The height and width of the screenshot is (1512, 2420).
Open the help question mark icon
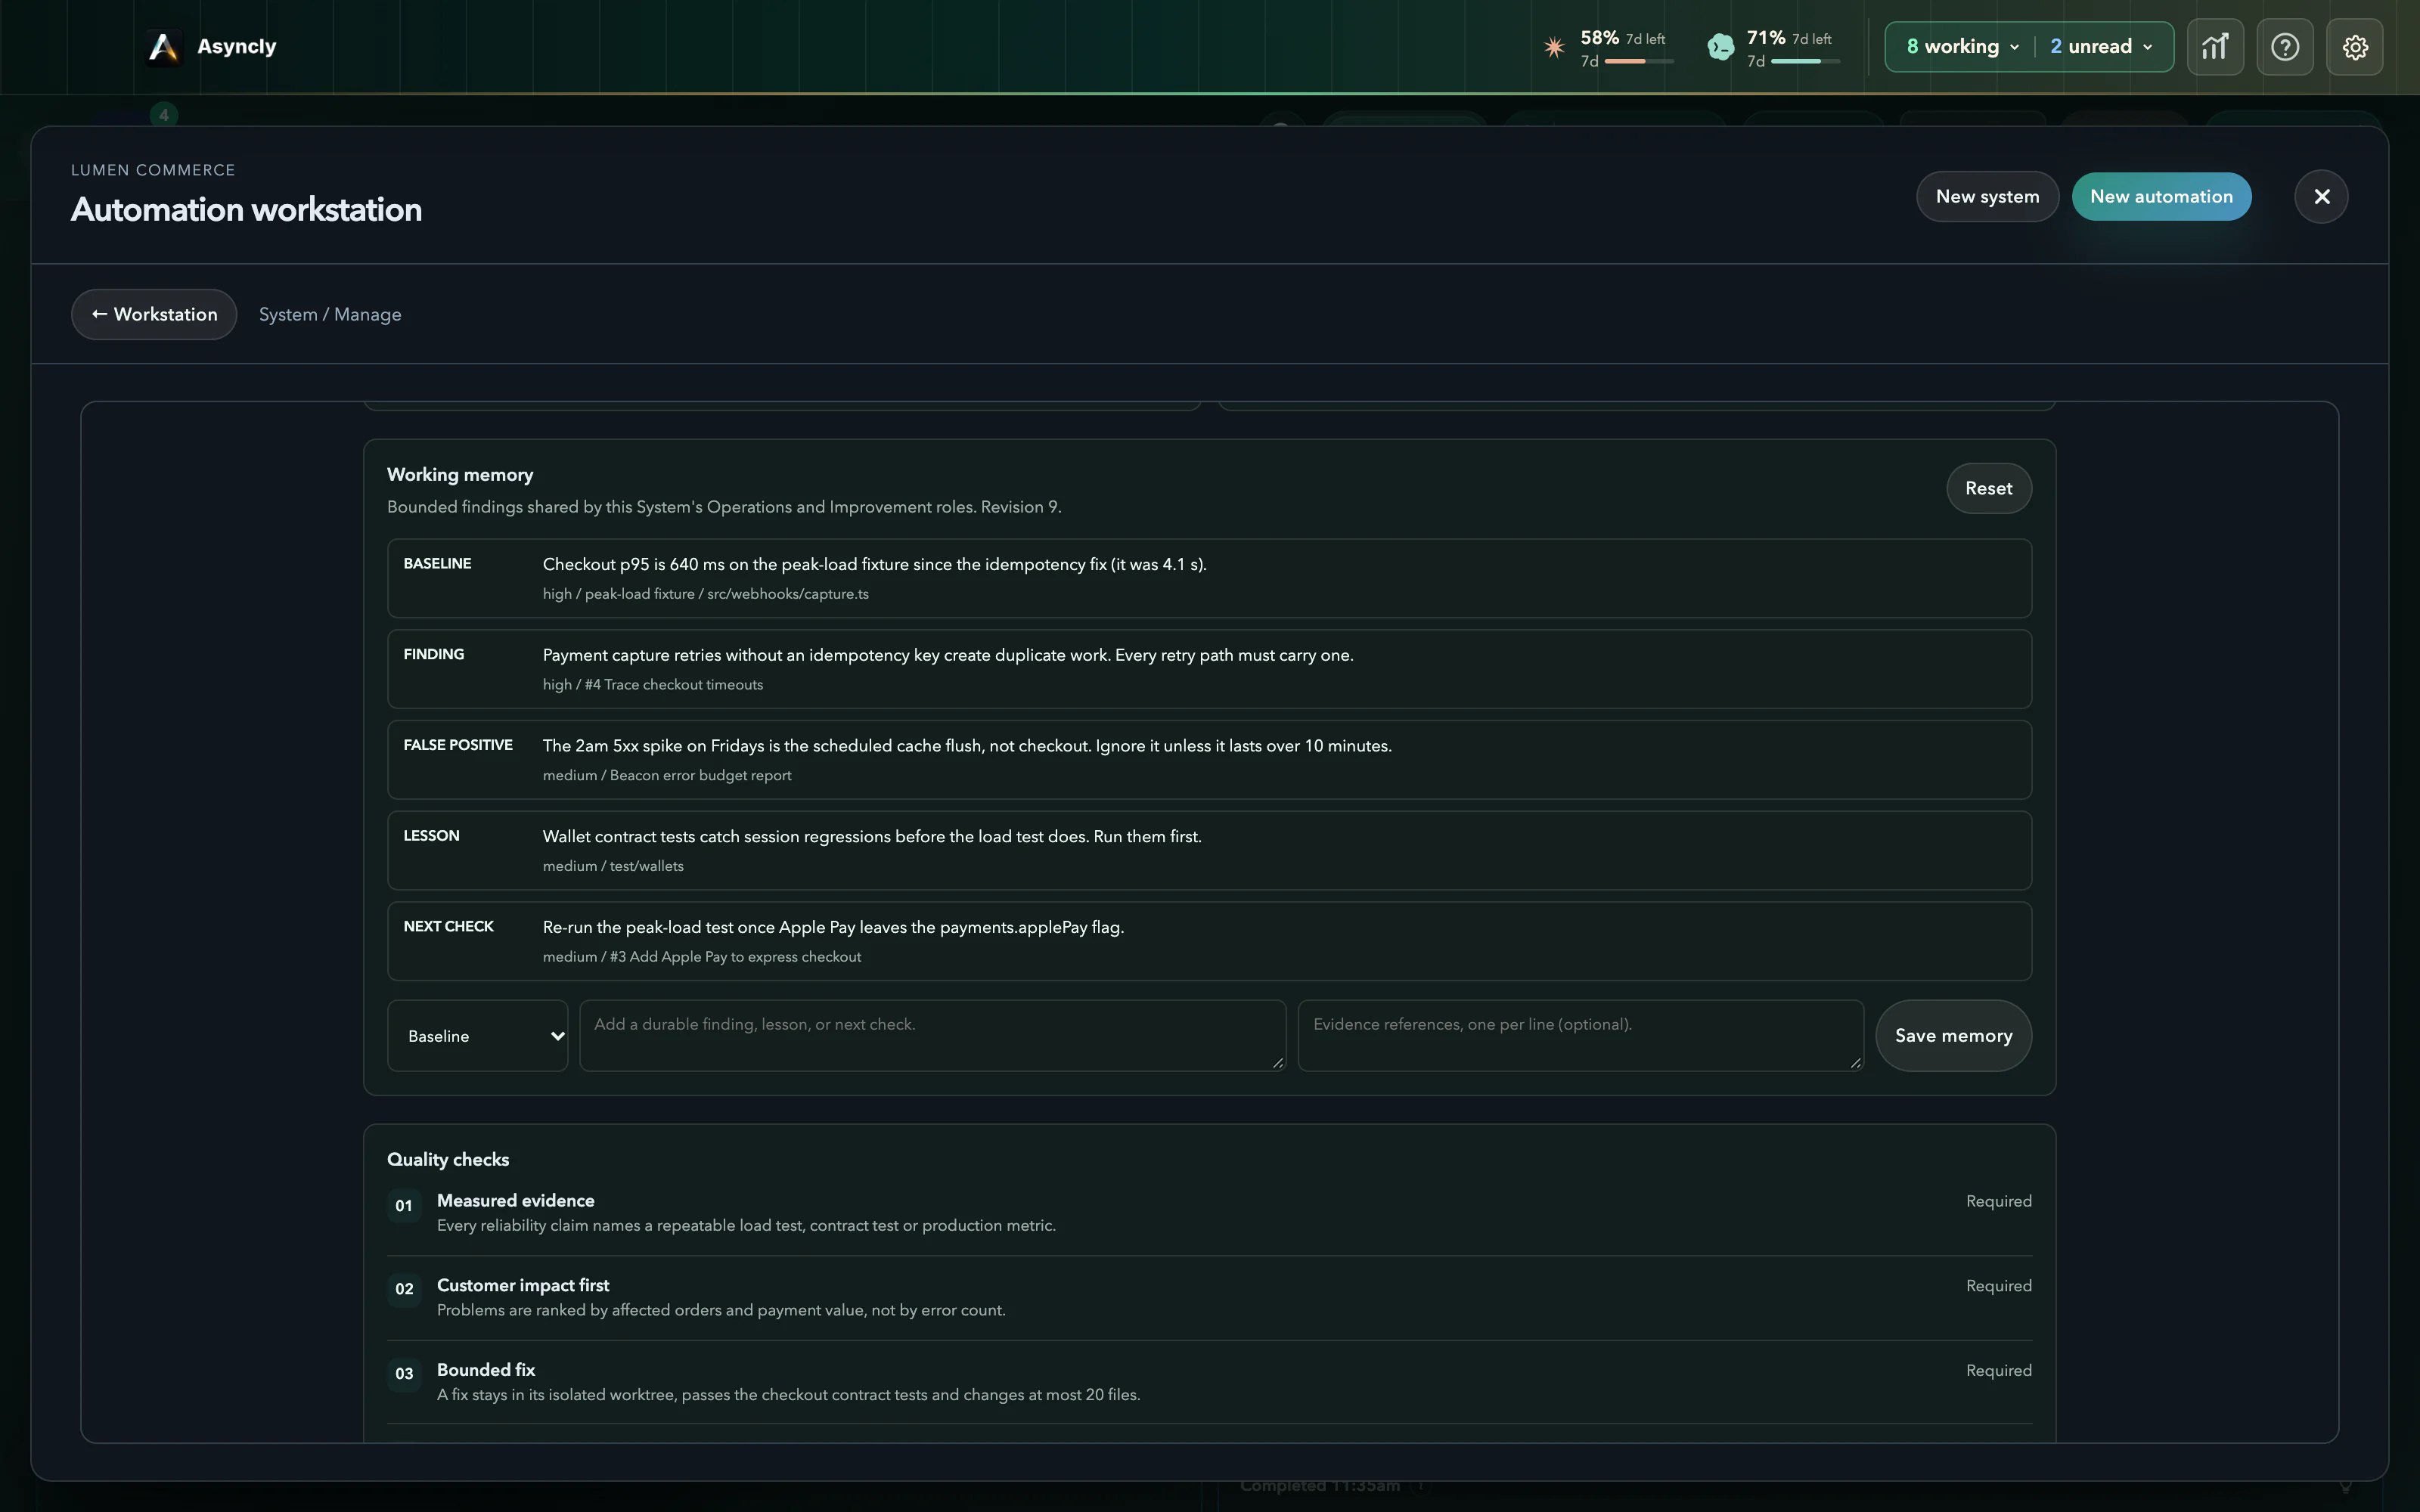(x=2285, y=47)
